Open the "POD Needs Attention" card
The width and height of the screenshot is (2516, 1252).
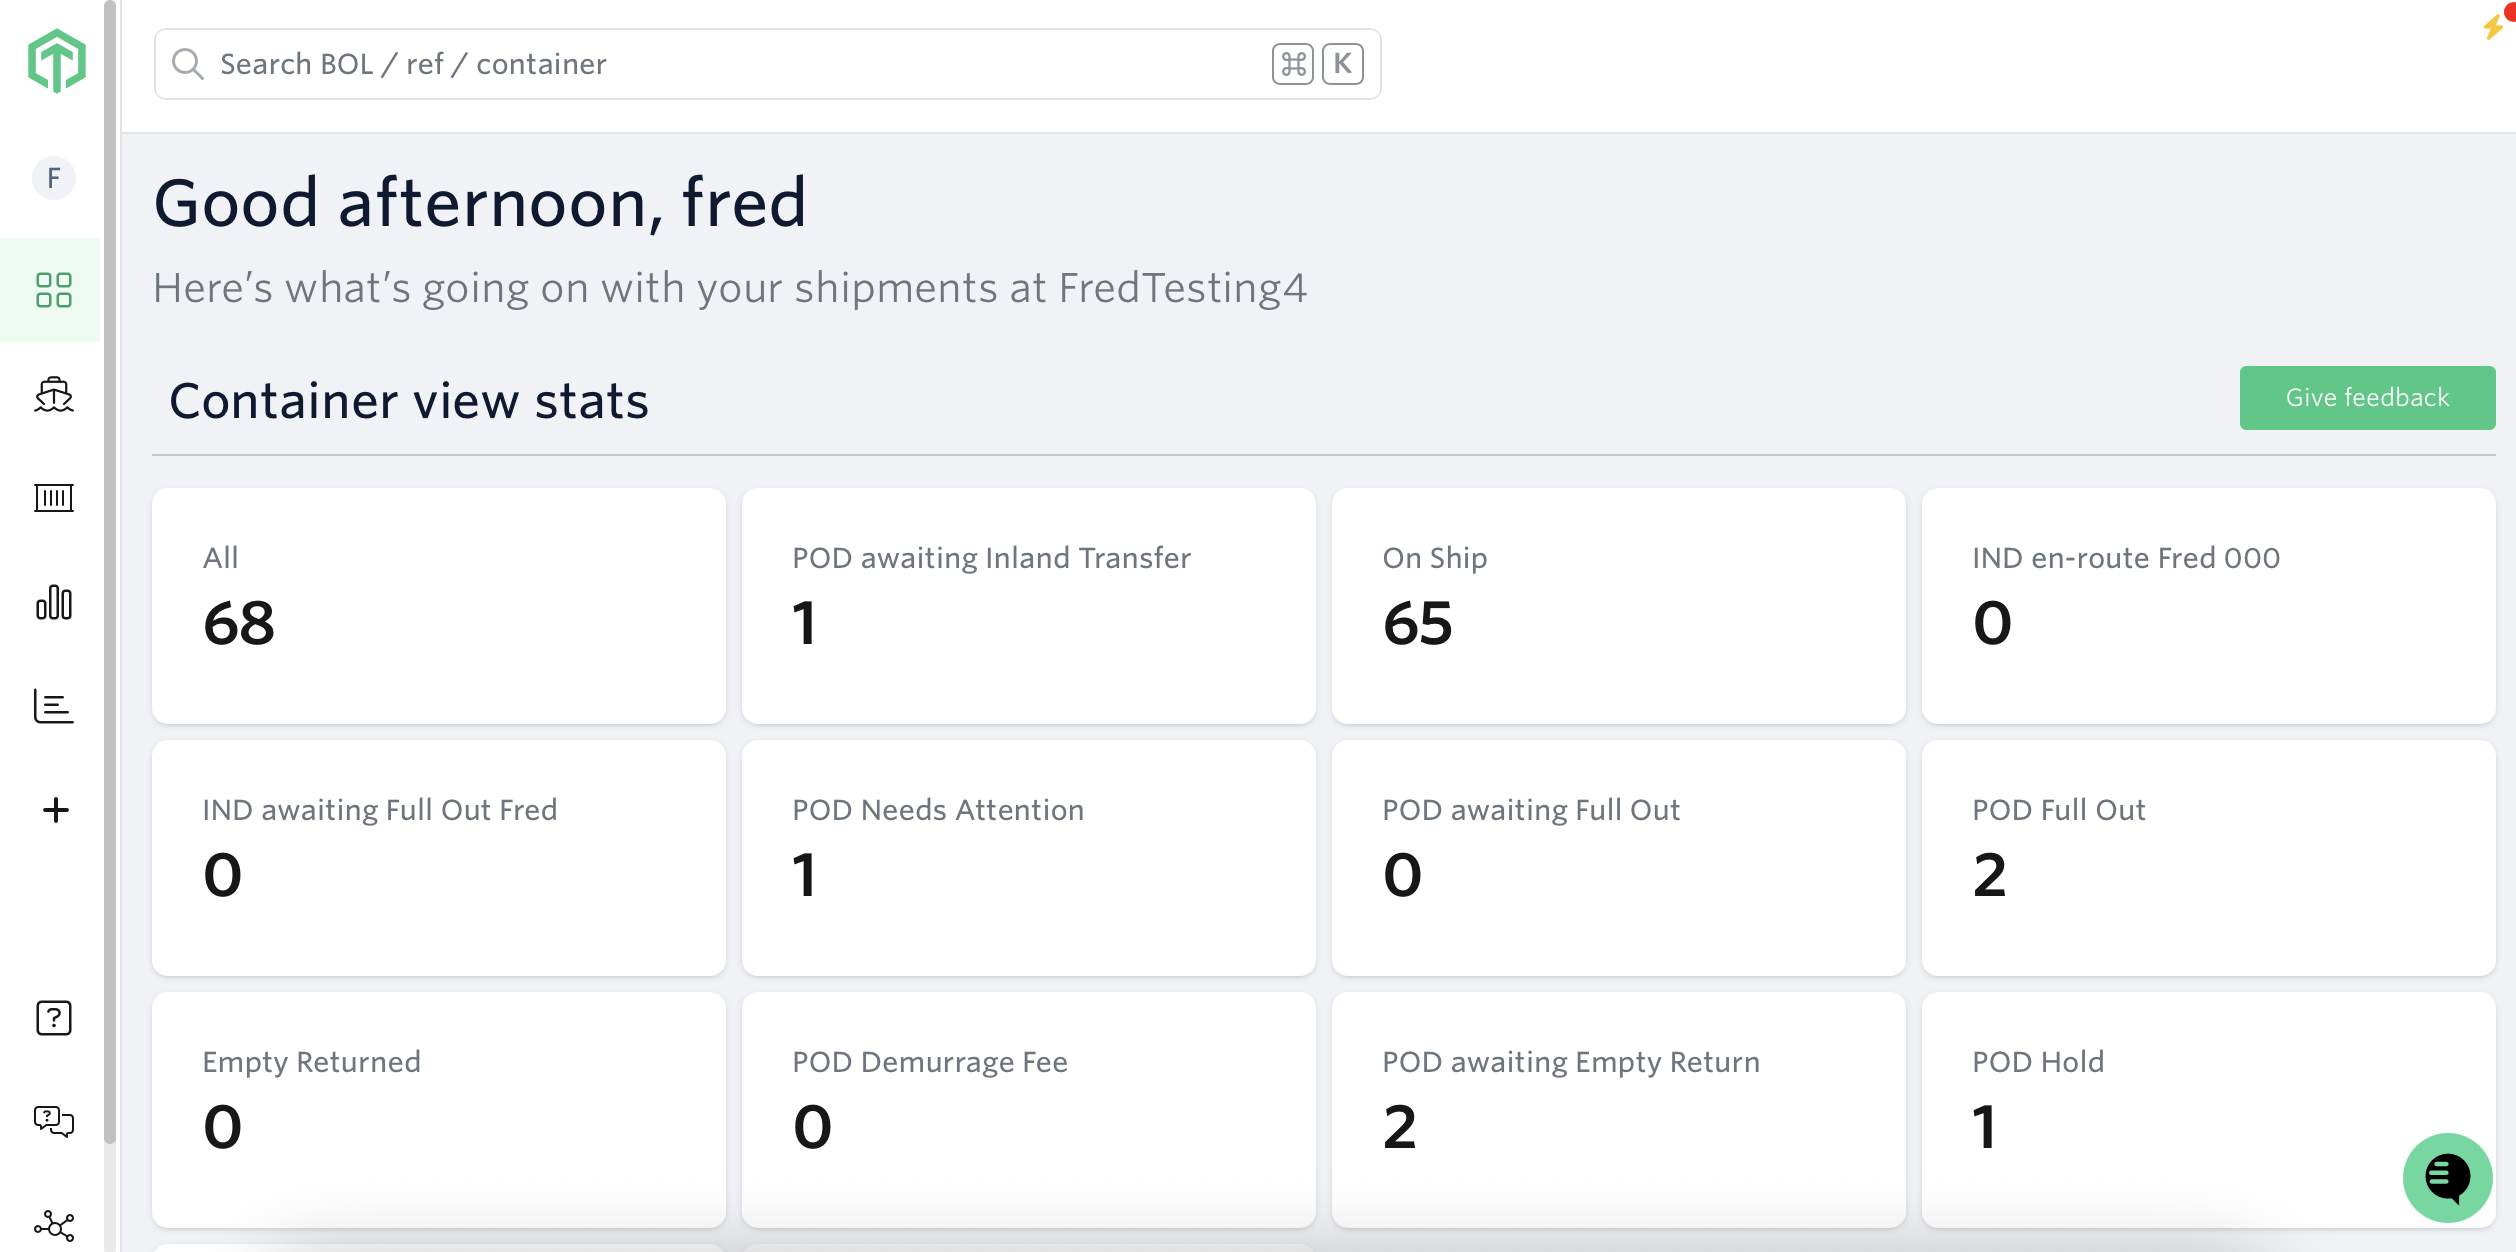pyautogui.click(x=1028, y=857)
